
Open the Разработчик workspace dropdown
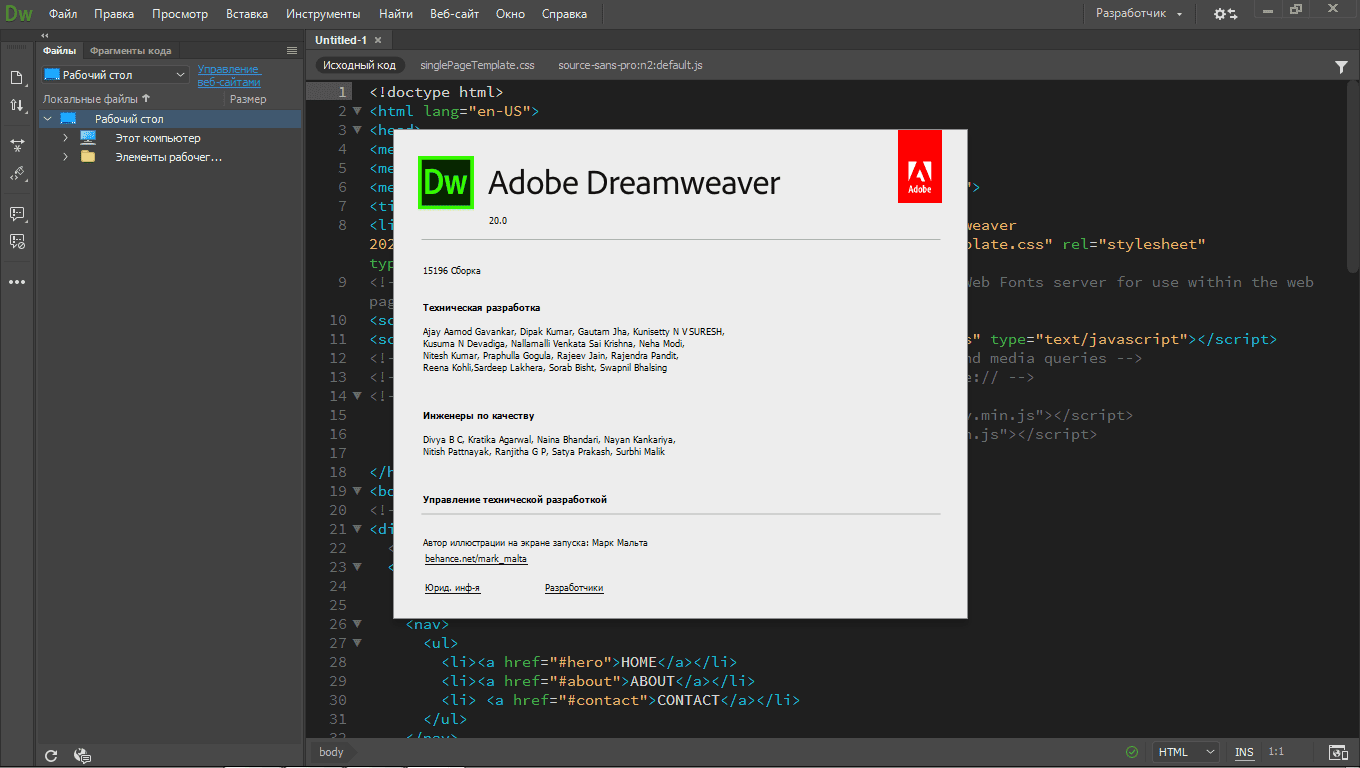pos(1139,14)
